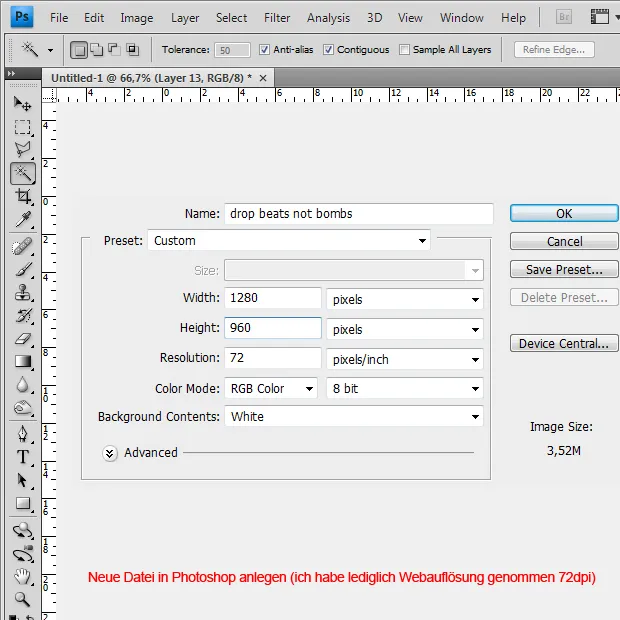
Task: Select the Rectangular Marquee tool
Action: tap(22, 127)
